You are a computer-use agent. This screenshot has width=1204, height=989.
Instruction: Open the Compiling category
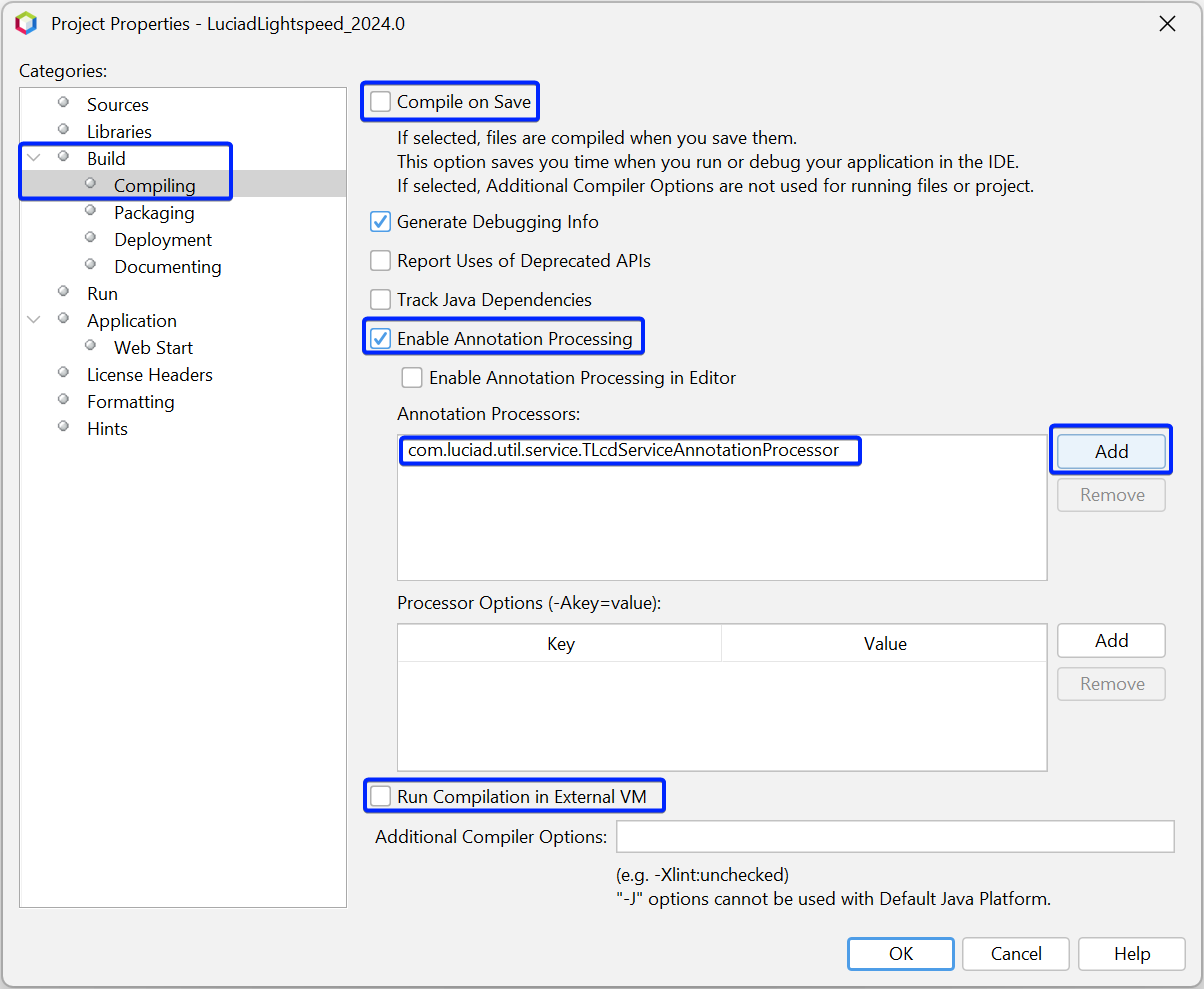pos(154,186)
